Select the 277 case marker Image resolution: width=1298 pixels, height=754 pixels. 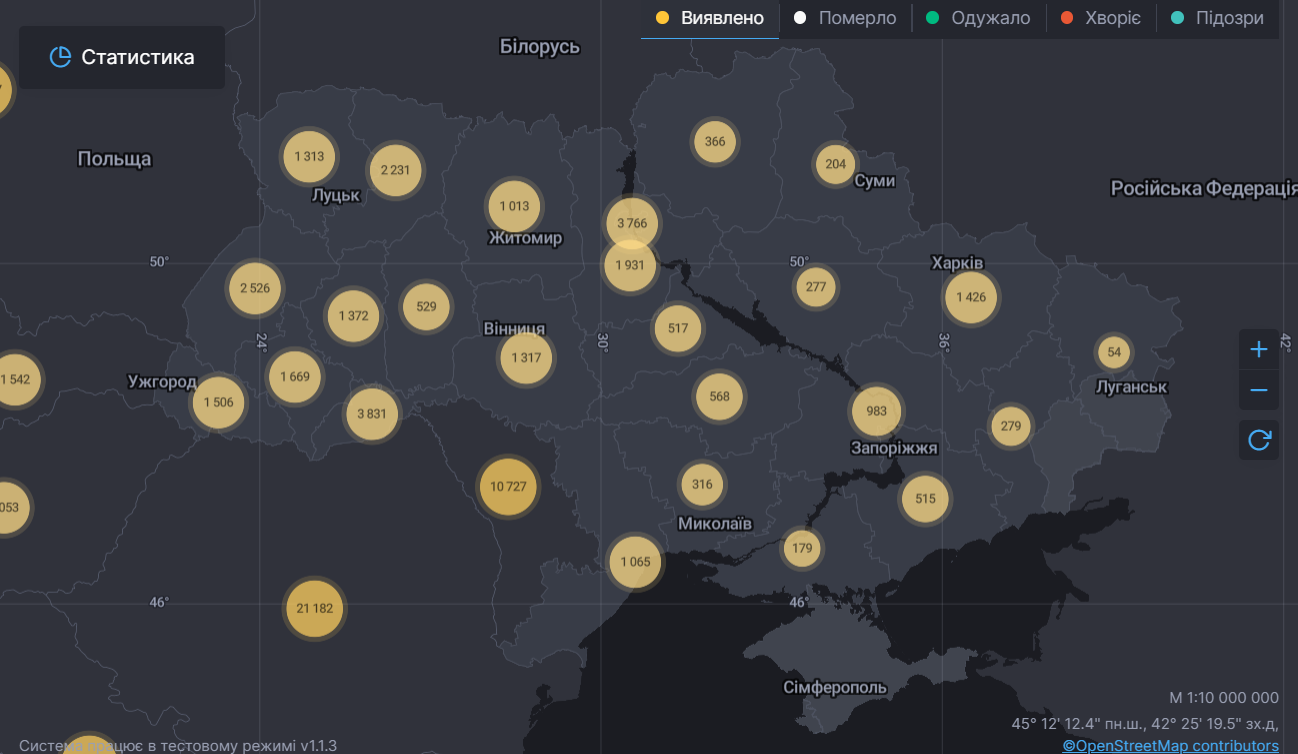click(816, 287)
